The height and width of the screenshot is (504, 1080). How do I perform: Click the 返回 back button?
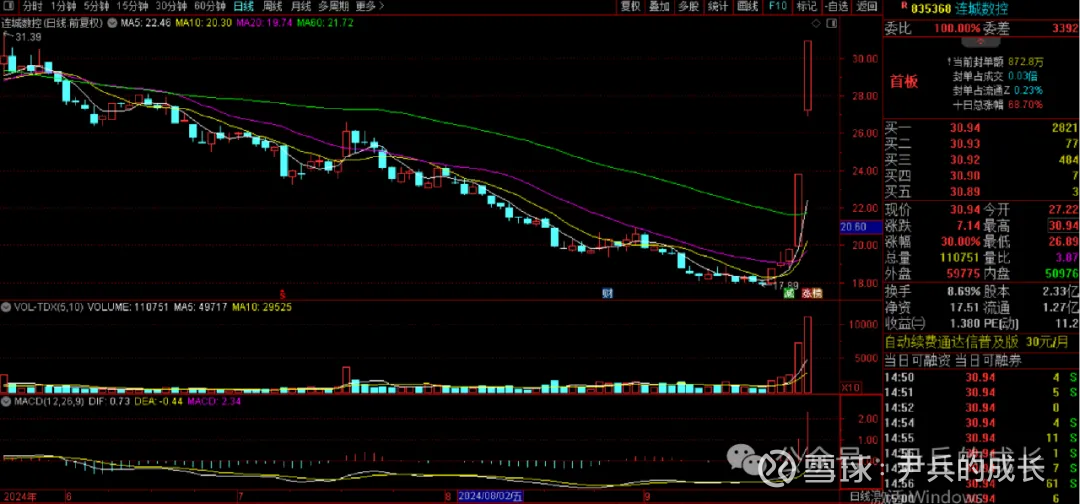click(x=866, y=7)
